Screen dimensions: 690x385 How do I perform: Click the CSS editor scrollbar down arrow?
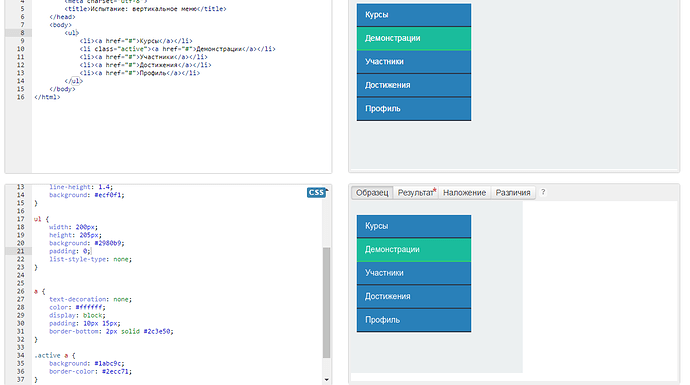327,380
